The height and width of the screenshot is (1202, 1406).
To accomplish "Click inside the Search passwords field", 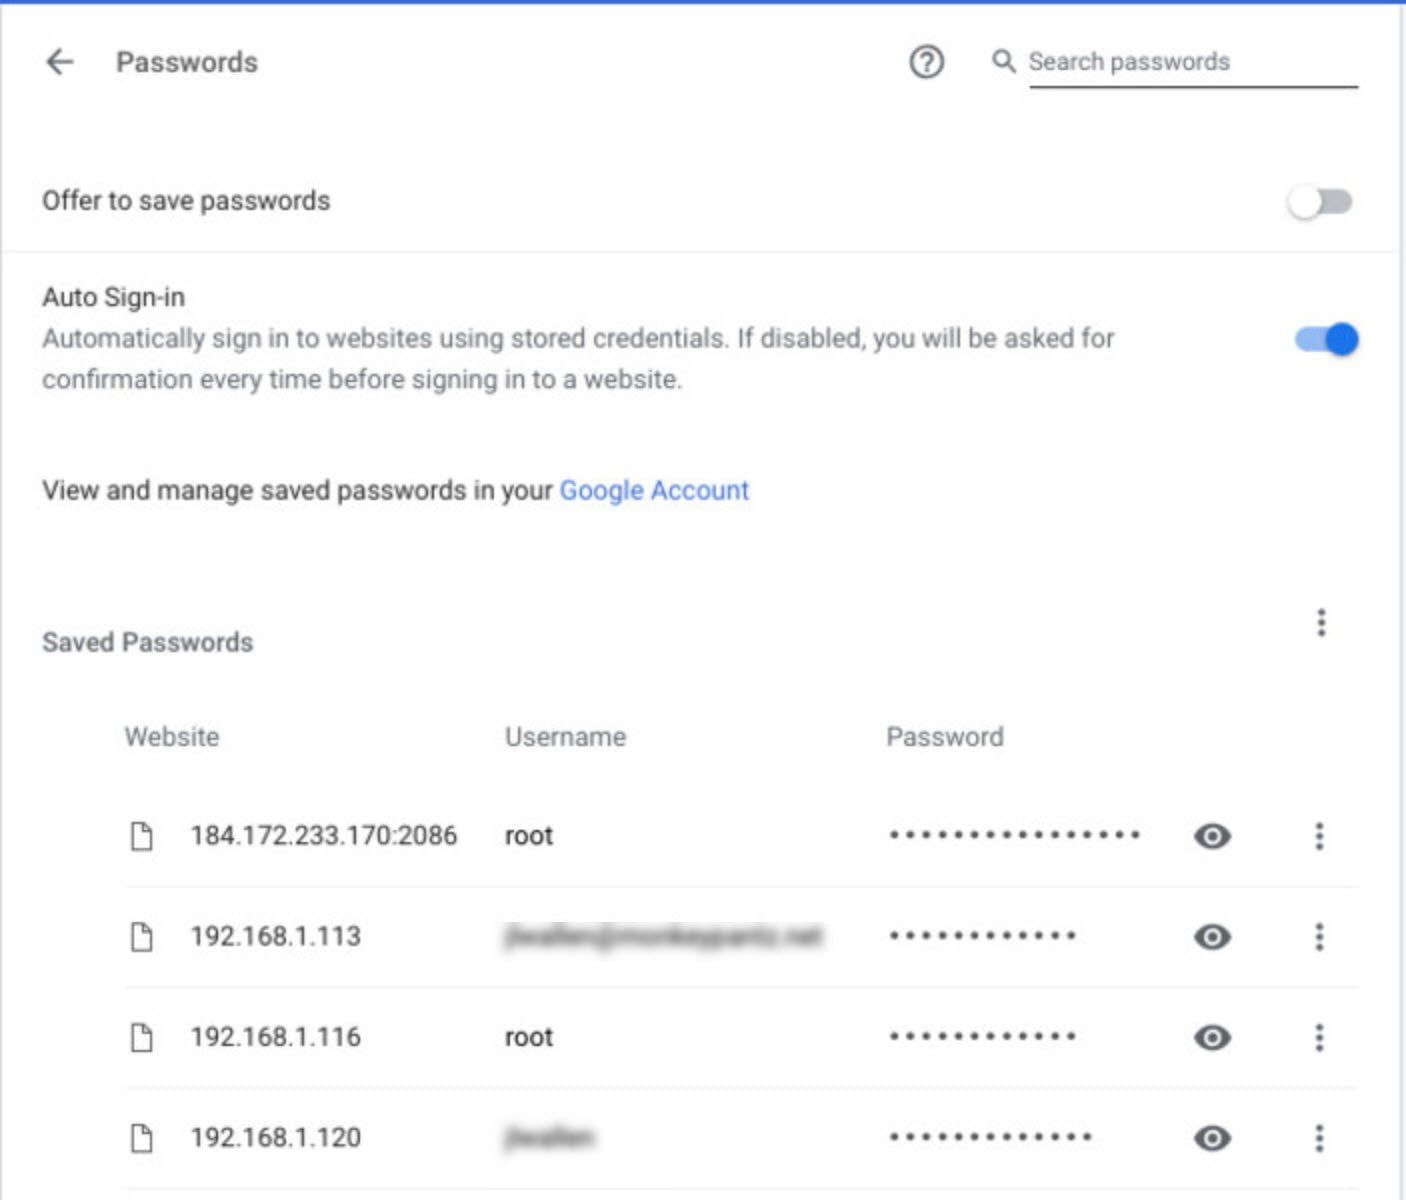I will (1150, 61).
